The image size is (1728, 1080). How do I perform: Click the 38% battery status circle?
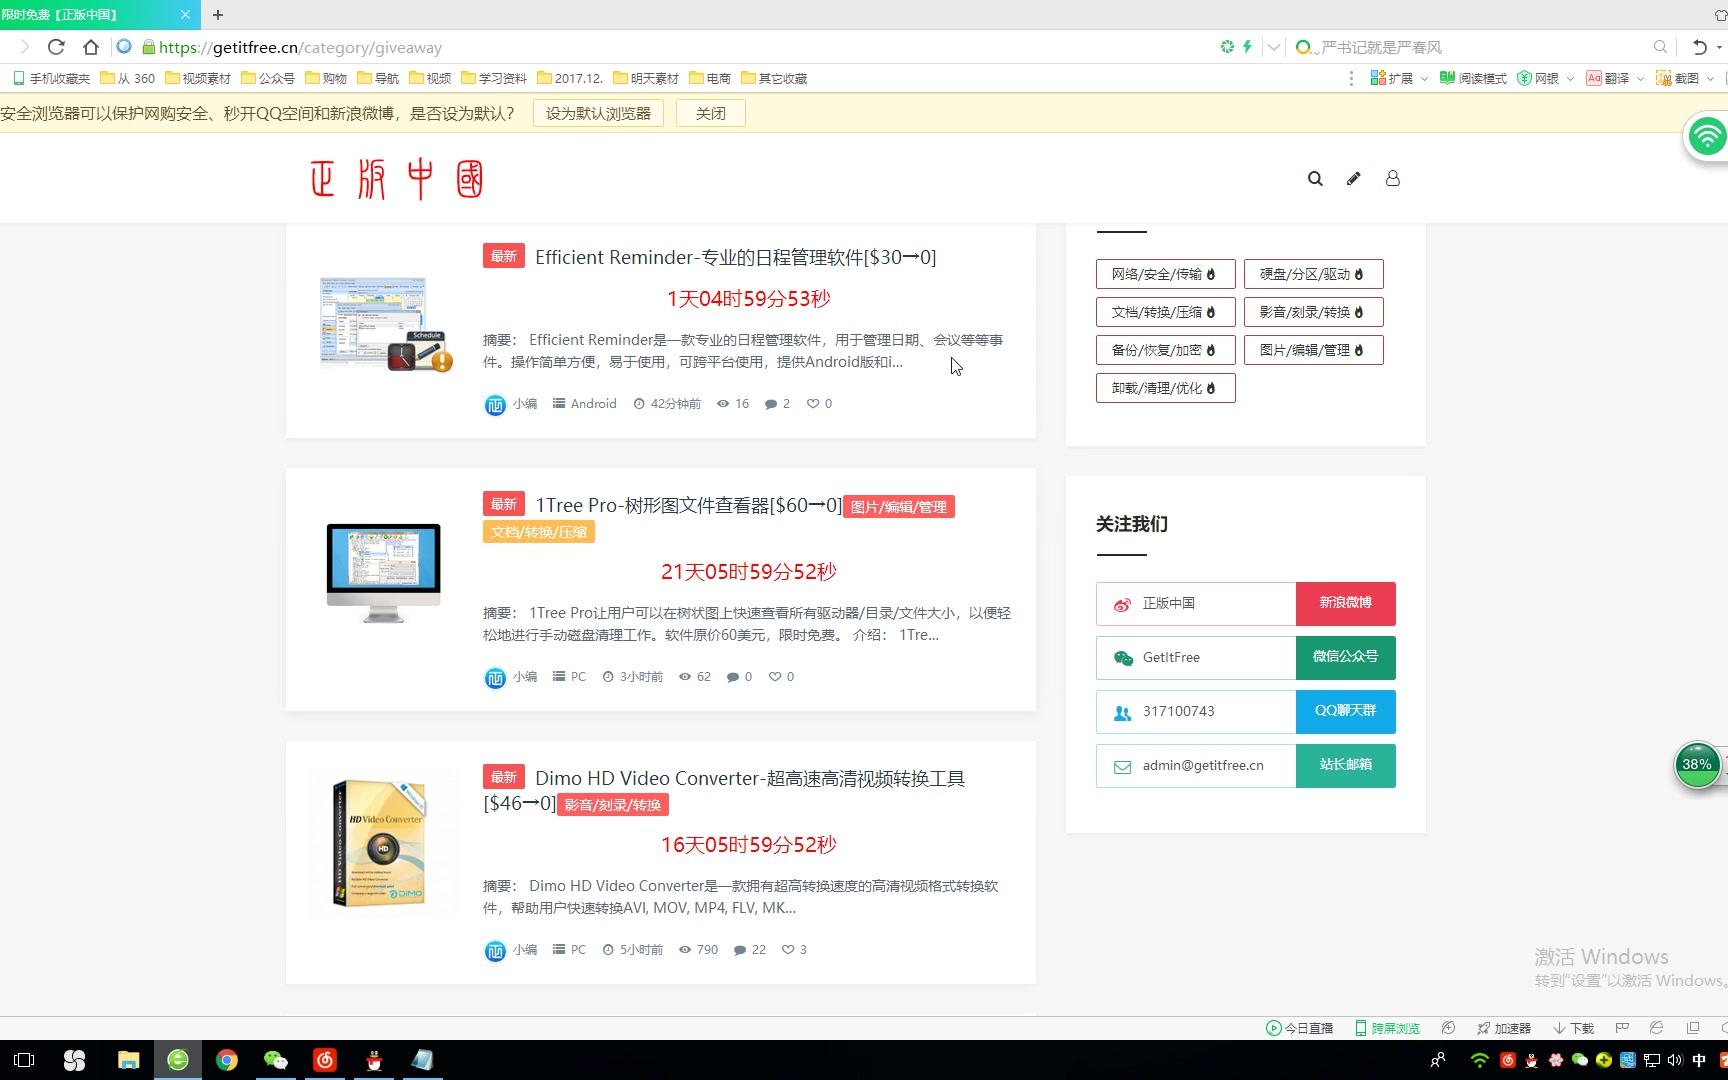pos(1697,765)
